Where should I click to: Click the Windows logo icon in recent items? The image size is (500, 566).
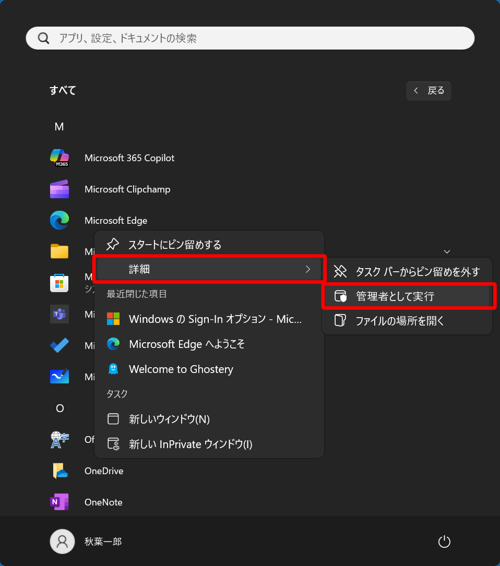click(113, 319)
